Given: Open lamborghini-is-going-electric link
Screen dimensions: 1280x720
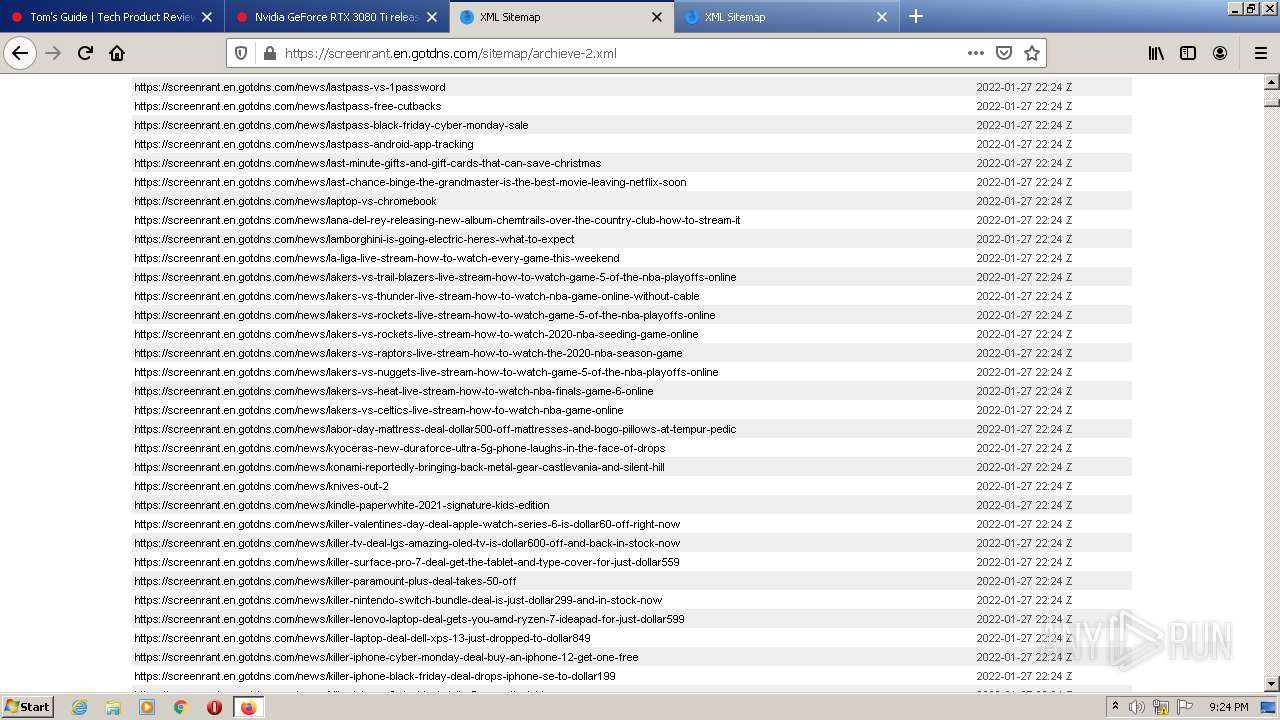Looking at the screenshot, I should coord(354,239).
